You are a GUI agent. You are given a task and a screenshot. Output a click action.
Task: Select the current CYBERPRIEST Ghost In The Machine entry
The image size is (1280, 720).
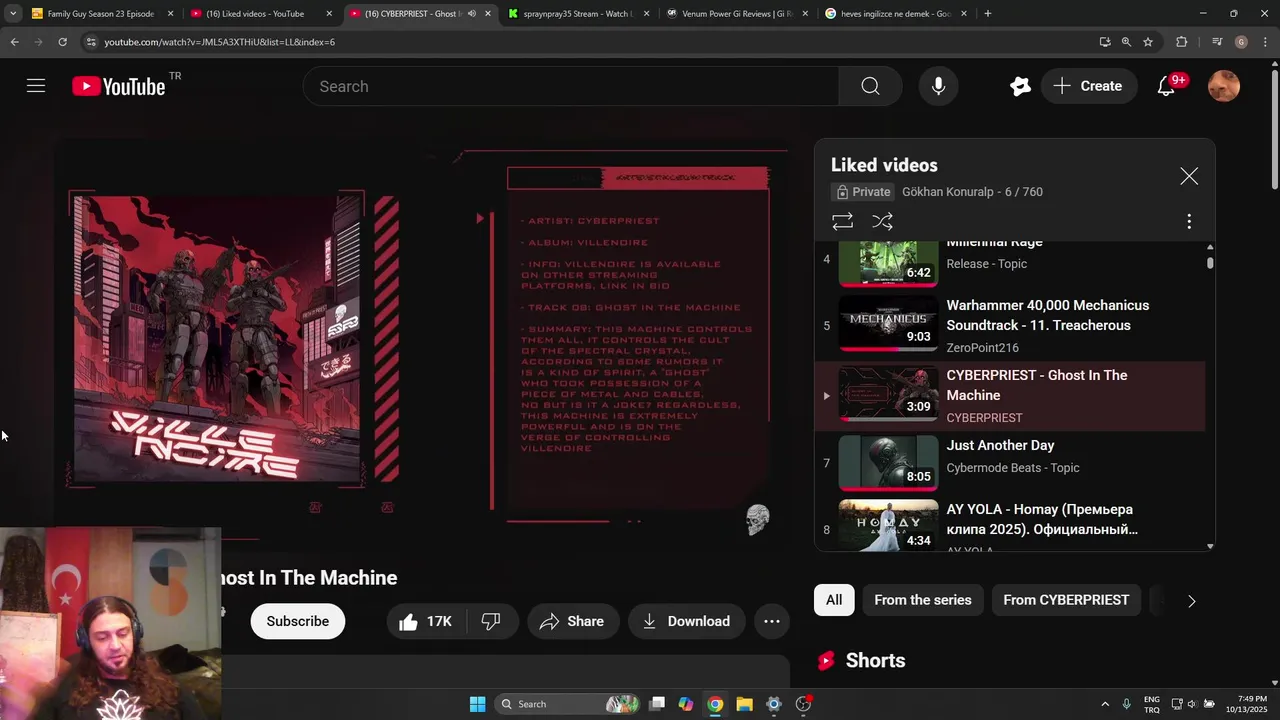1010,395
